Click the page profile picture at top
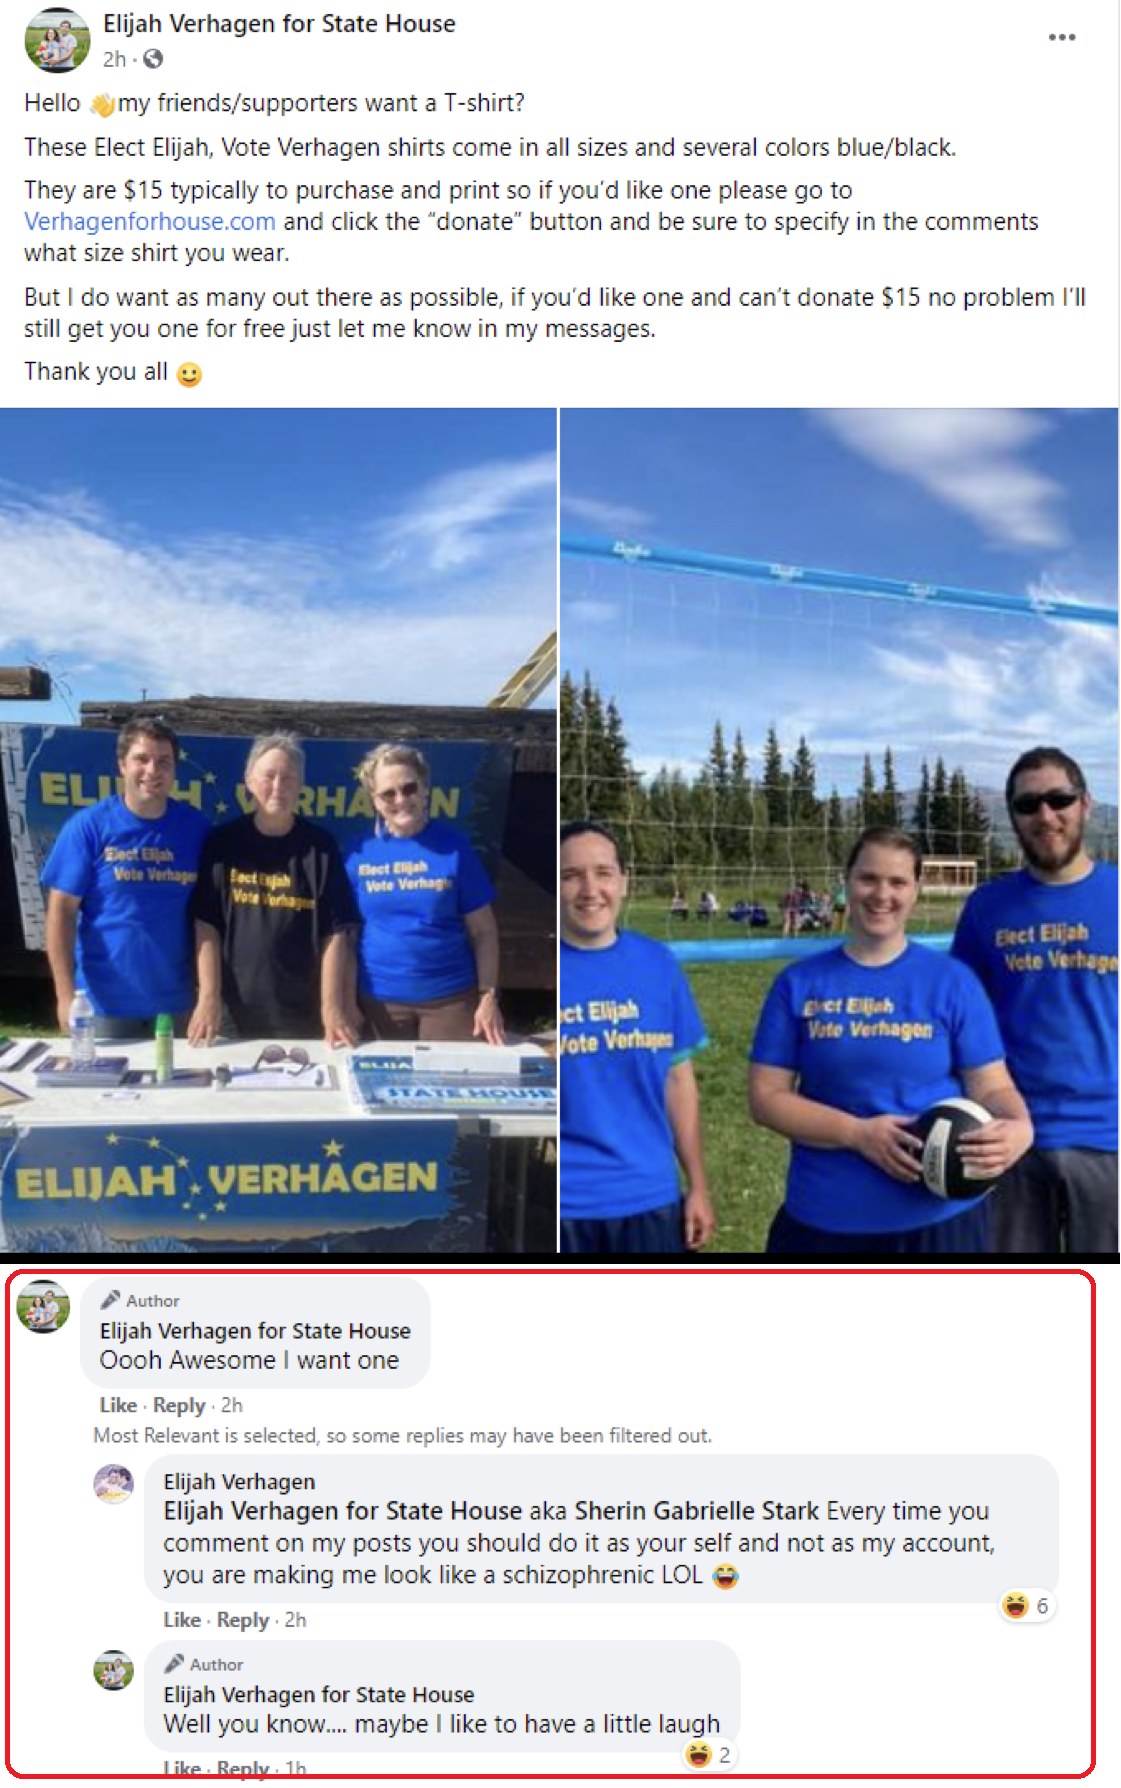 pyautogui.click(x=57, y=41)
